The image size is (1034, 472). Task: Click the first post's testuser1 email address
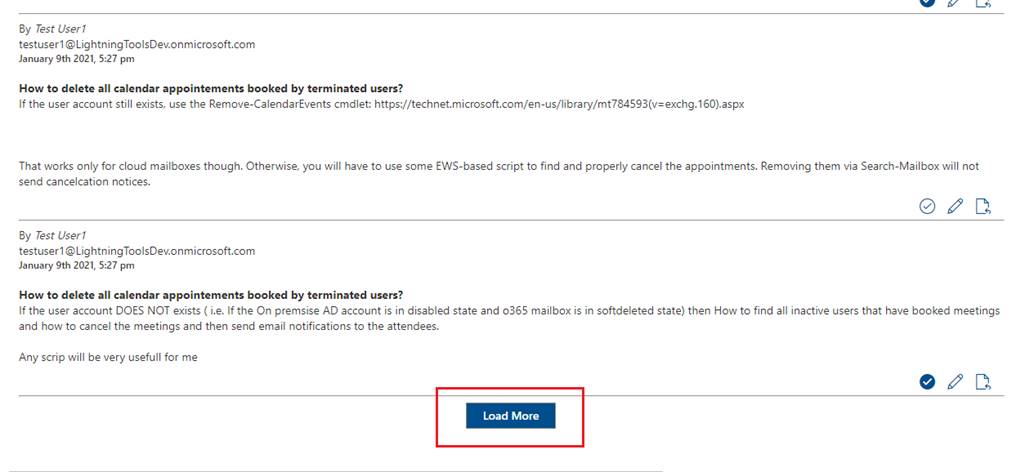tap(137, 44)
